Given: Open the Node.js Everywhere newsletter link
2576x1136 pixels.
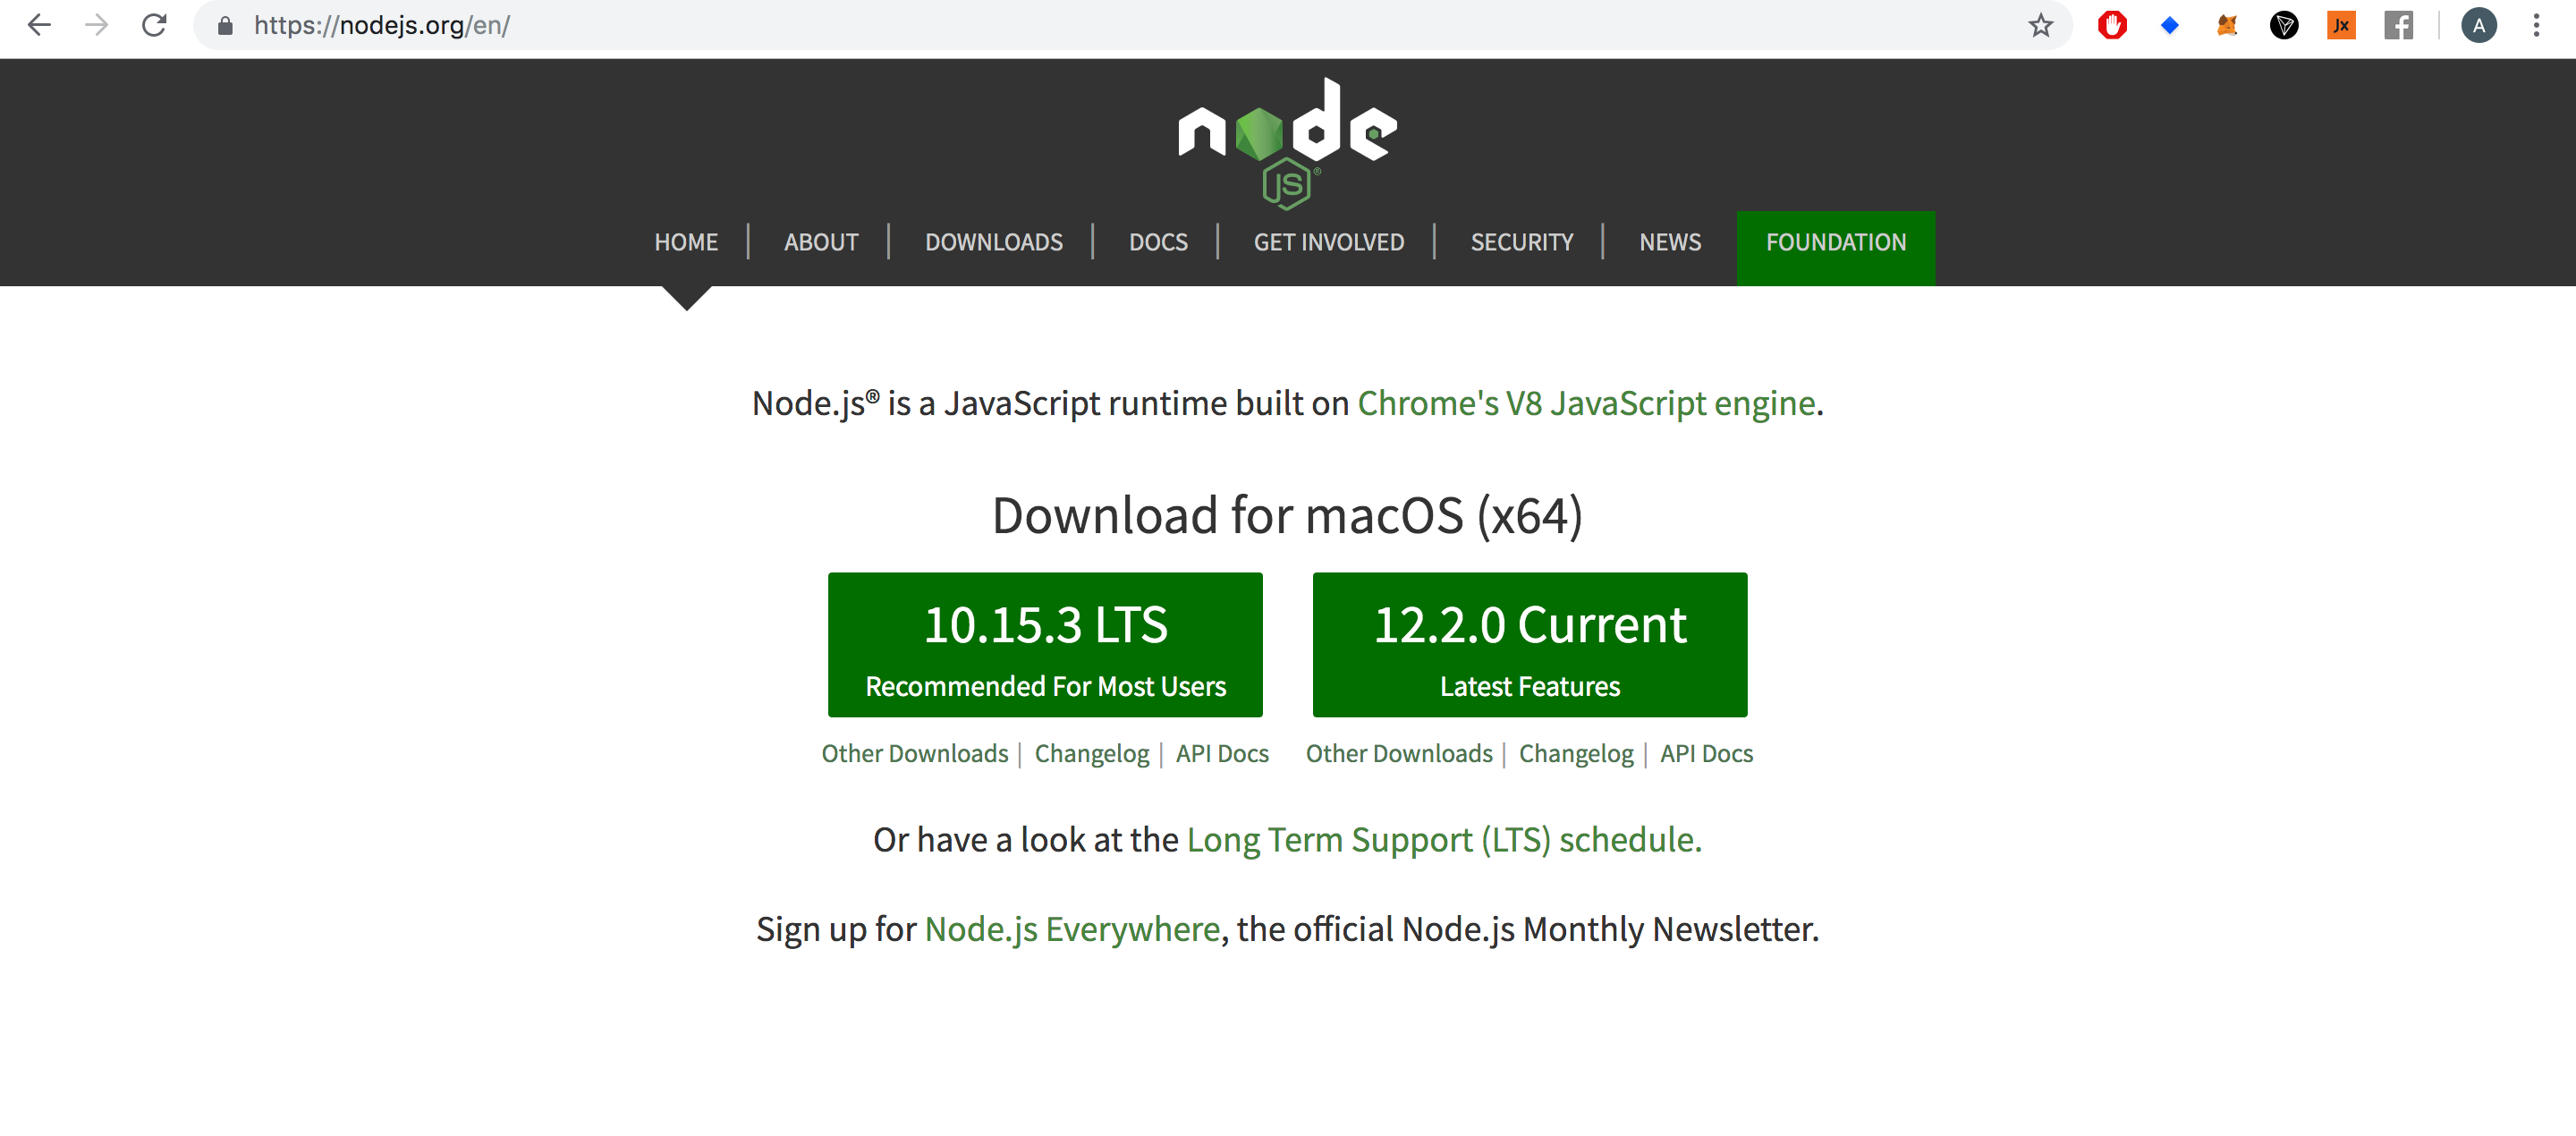Looking at the screenshot, I should point(1072,929).
